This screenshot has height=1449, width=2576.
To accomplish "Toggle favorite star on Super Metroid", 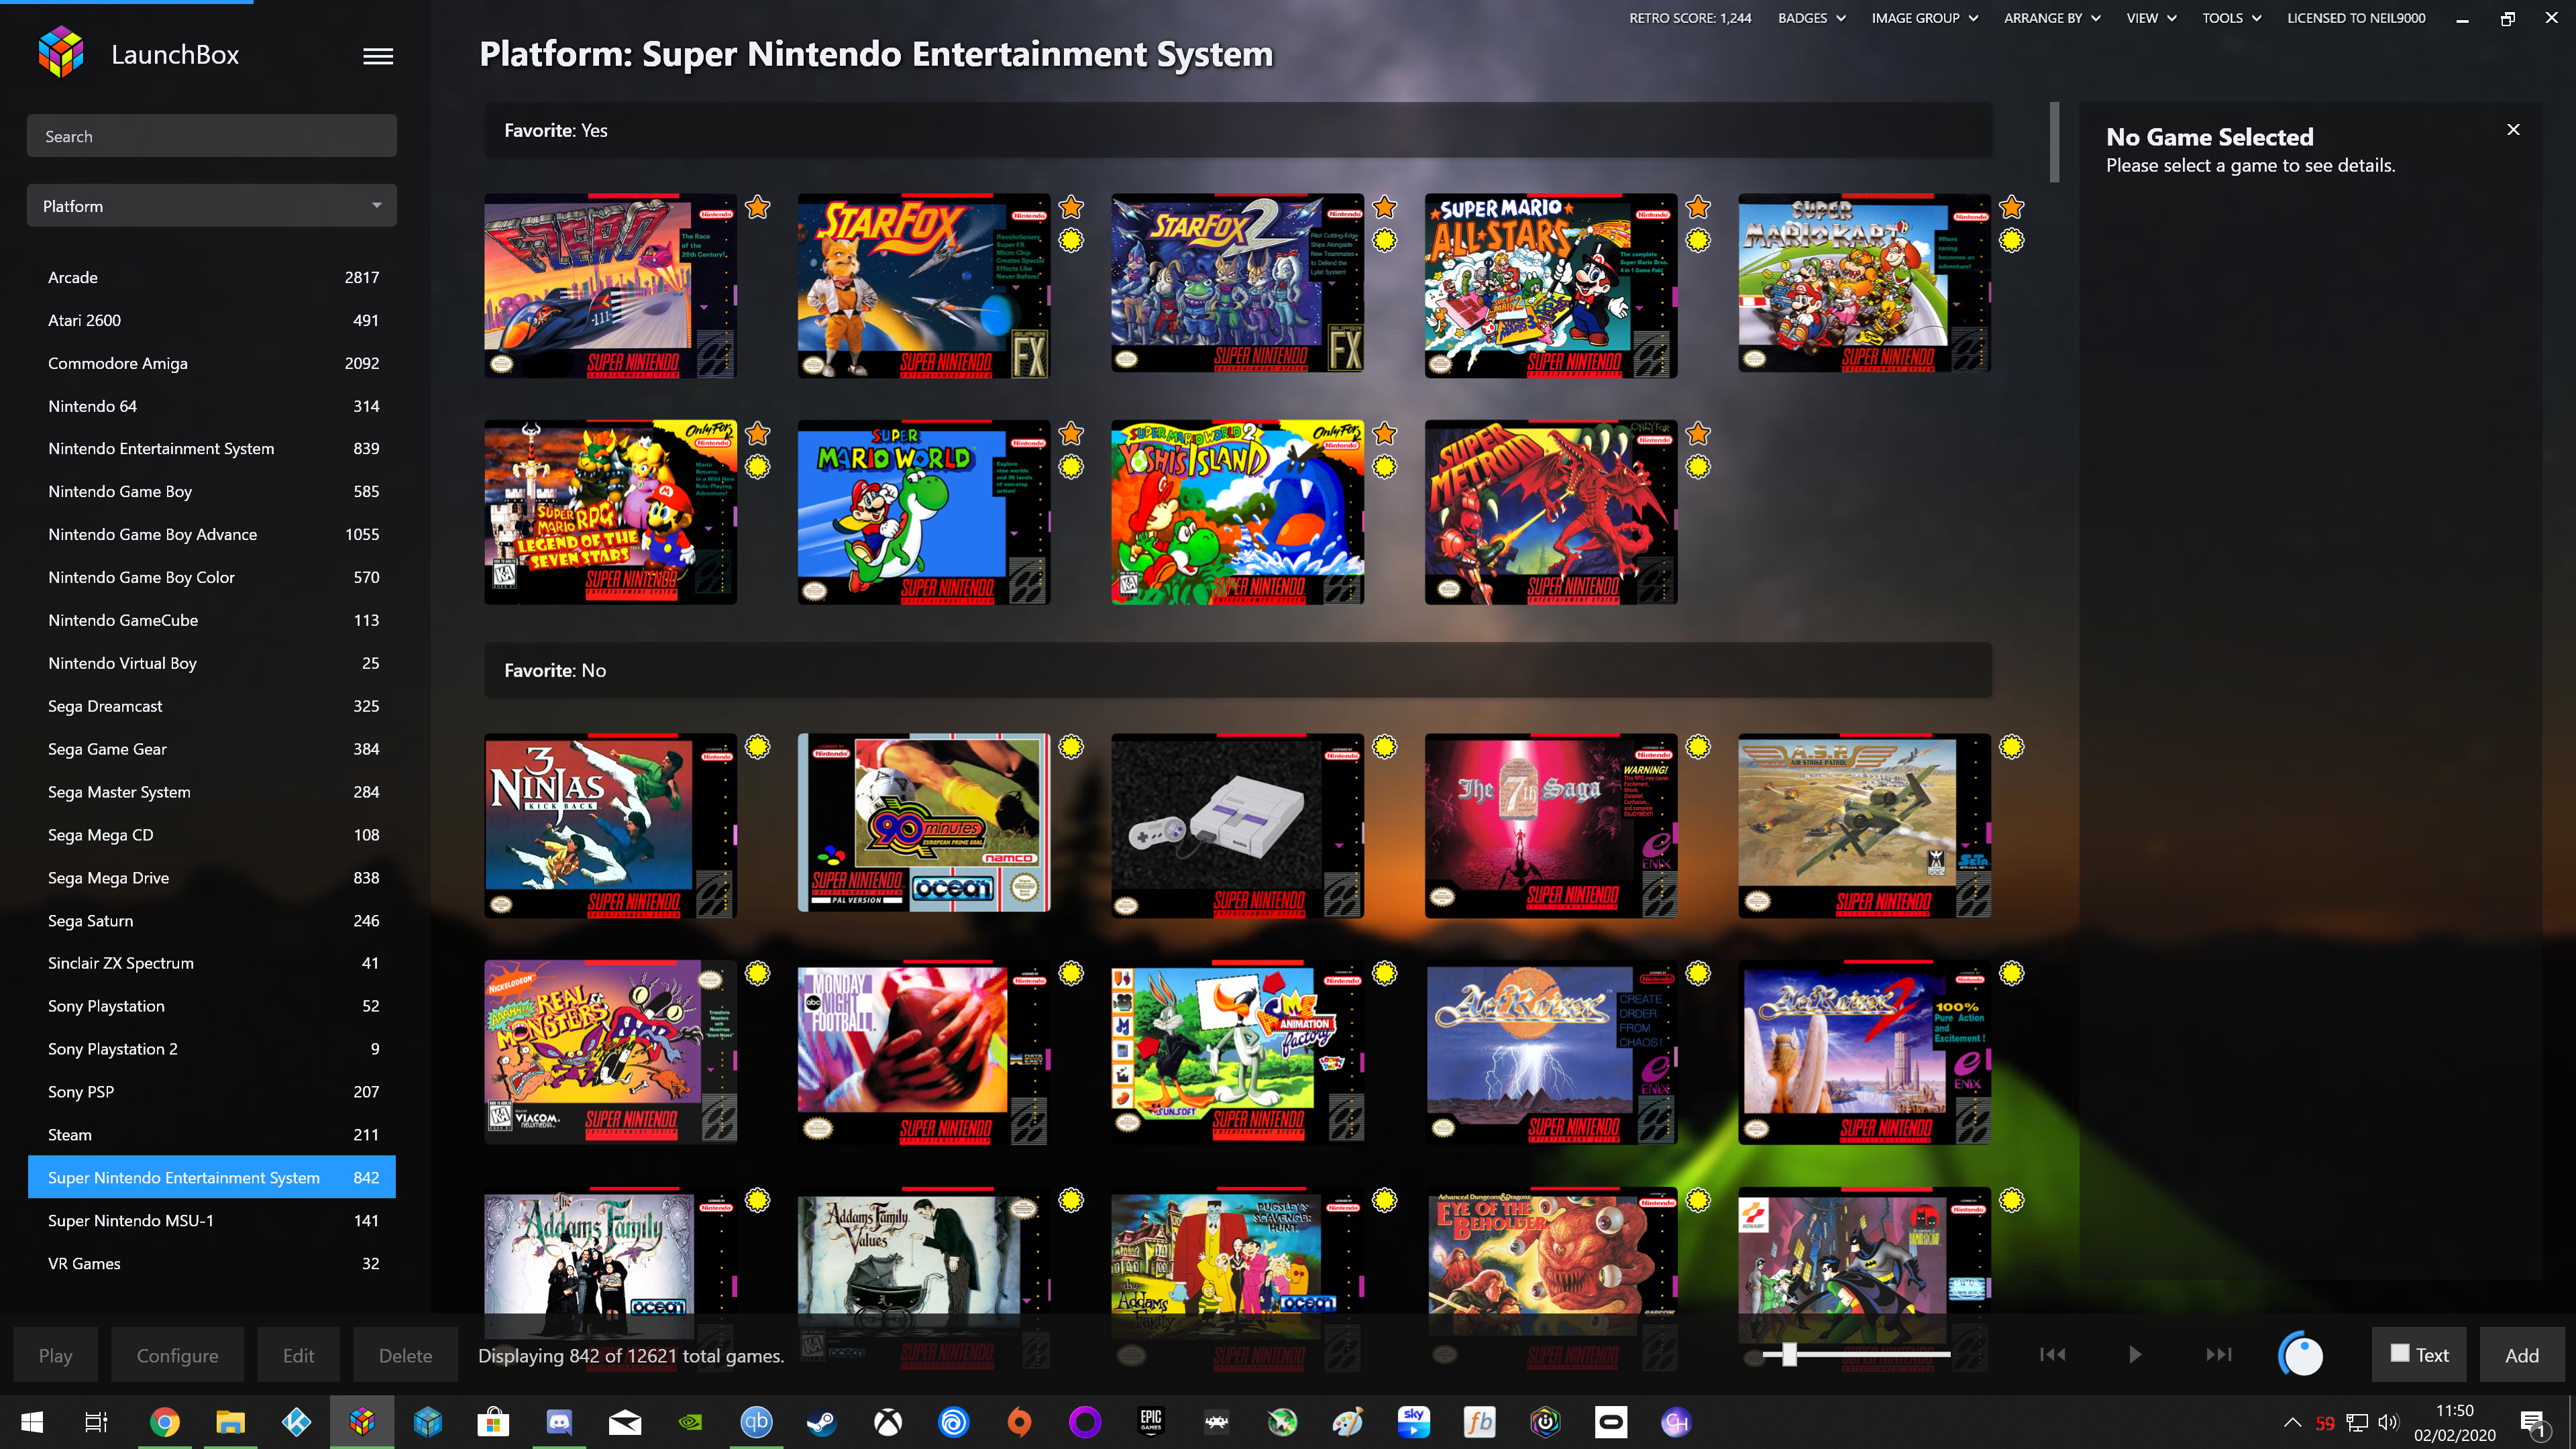I will (x=1698, y=433).
